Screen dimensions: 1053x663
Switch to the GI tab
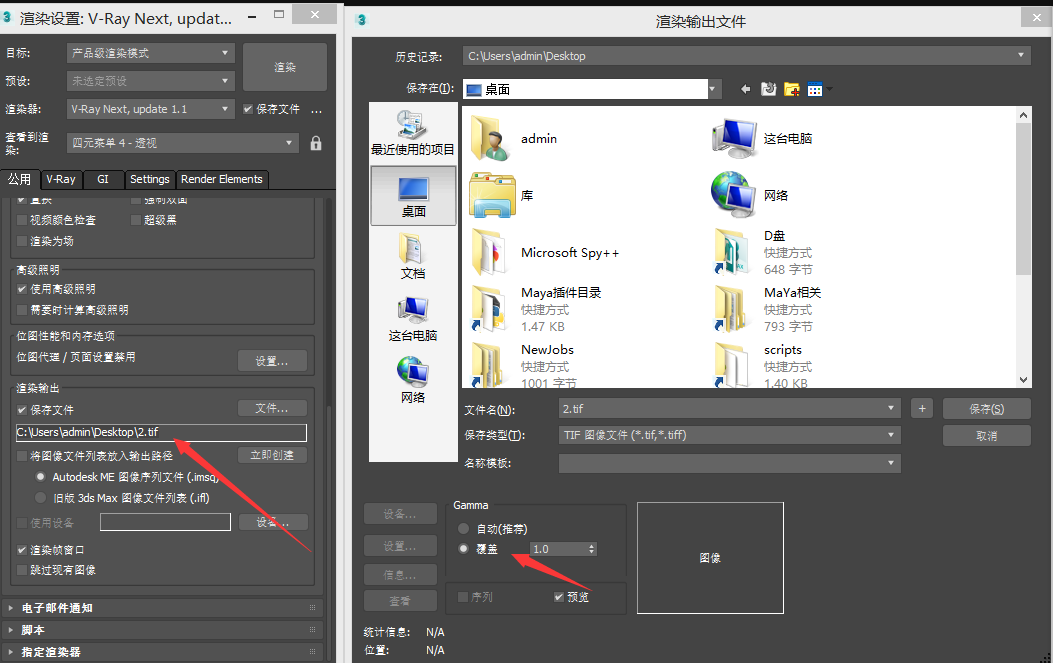(x=103, y=179)
